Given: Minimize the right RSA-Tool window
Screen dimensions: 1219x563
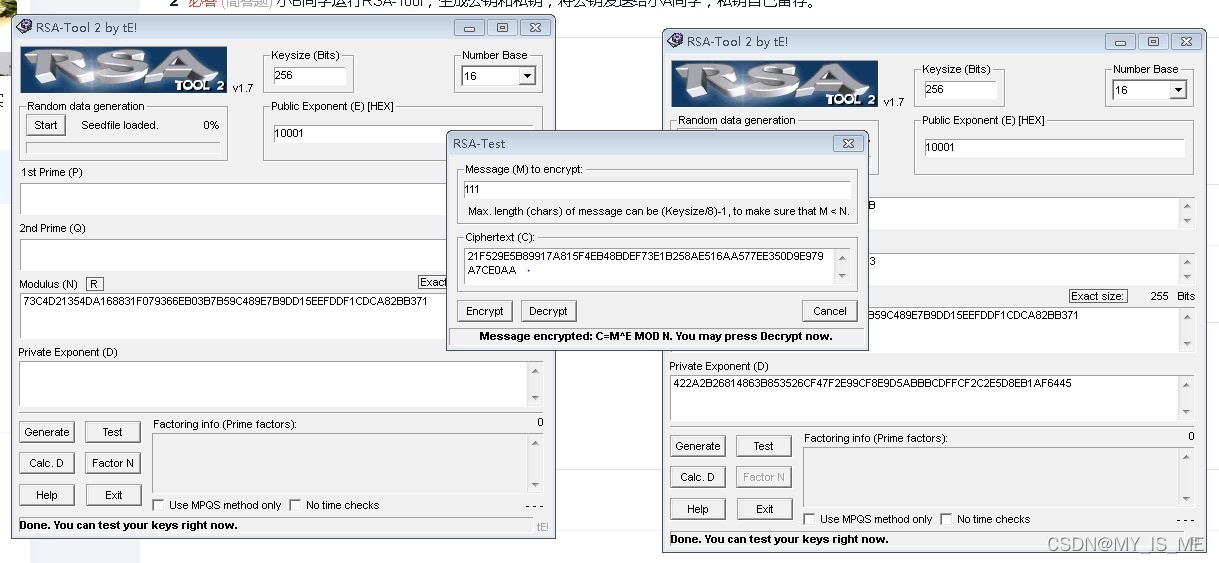Looking at the screenshot, I should coord(1120,42).
